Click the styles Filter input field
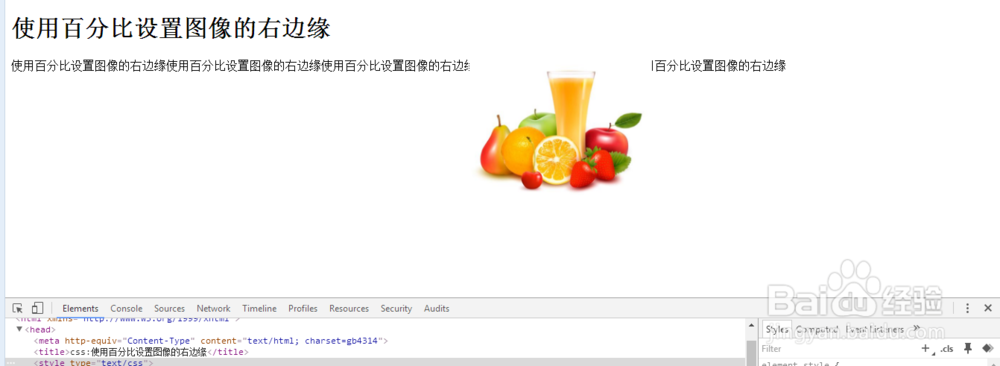Screen dimensions: 1000x366 click(839, 349)
